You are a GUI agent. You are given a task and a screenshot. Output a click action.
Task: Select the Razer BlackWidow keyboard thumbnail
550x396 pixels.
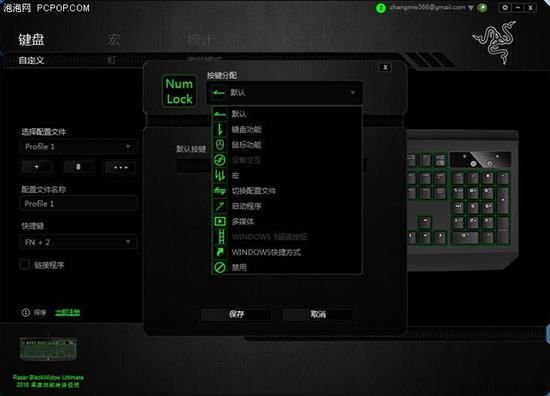(48, 349)
